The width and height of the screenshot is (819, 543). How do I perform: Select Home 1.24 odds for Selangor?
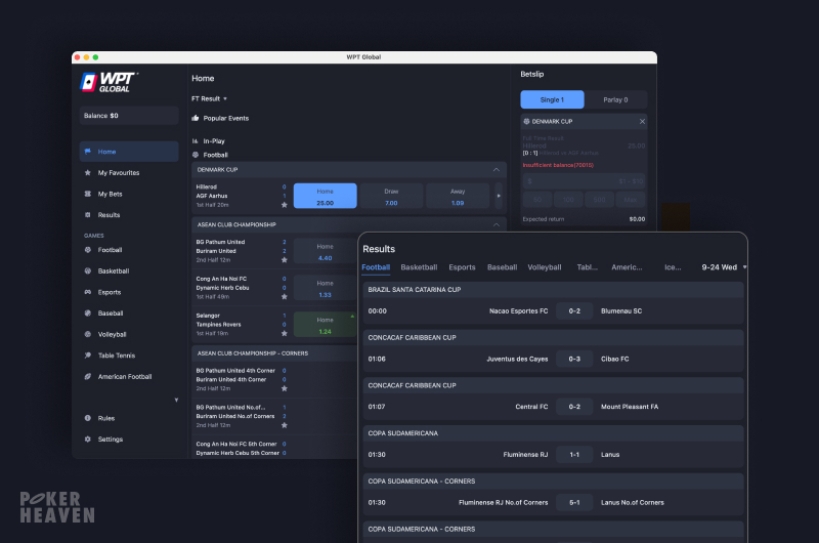(x=325, y=324)
